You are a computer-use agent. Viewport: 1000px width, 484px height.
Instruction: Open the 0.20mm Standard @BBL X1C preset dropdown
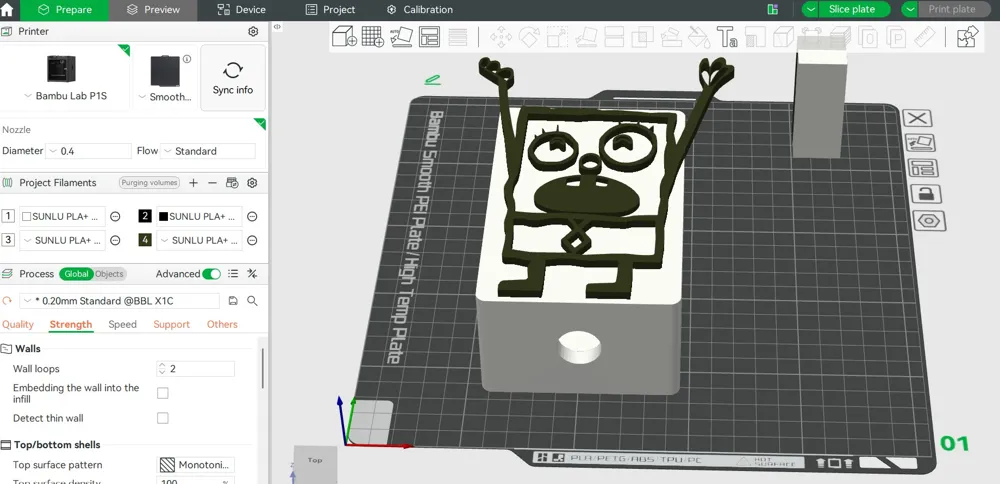tap(119, 301)
